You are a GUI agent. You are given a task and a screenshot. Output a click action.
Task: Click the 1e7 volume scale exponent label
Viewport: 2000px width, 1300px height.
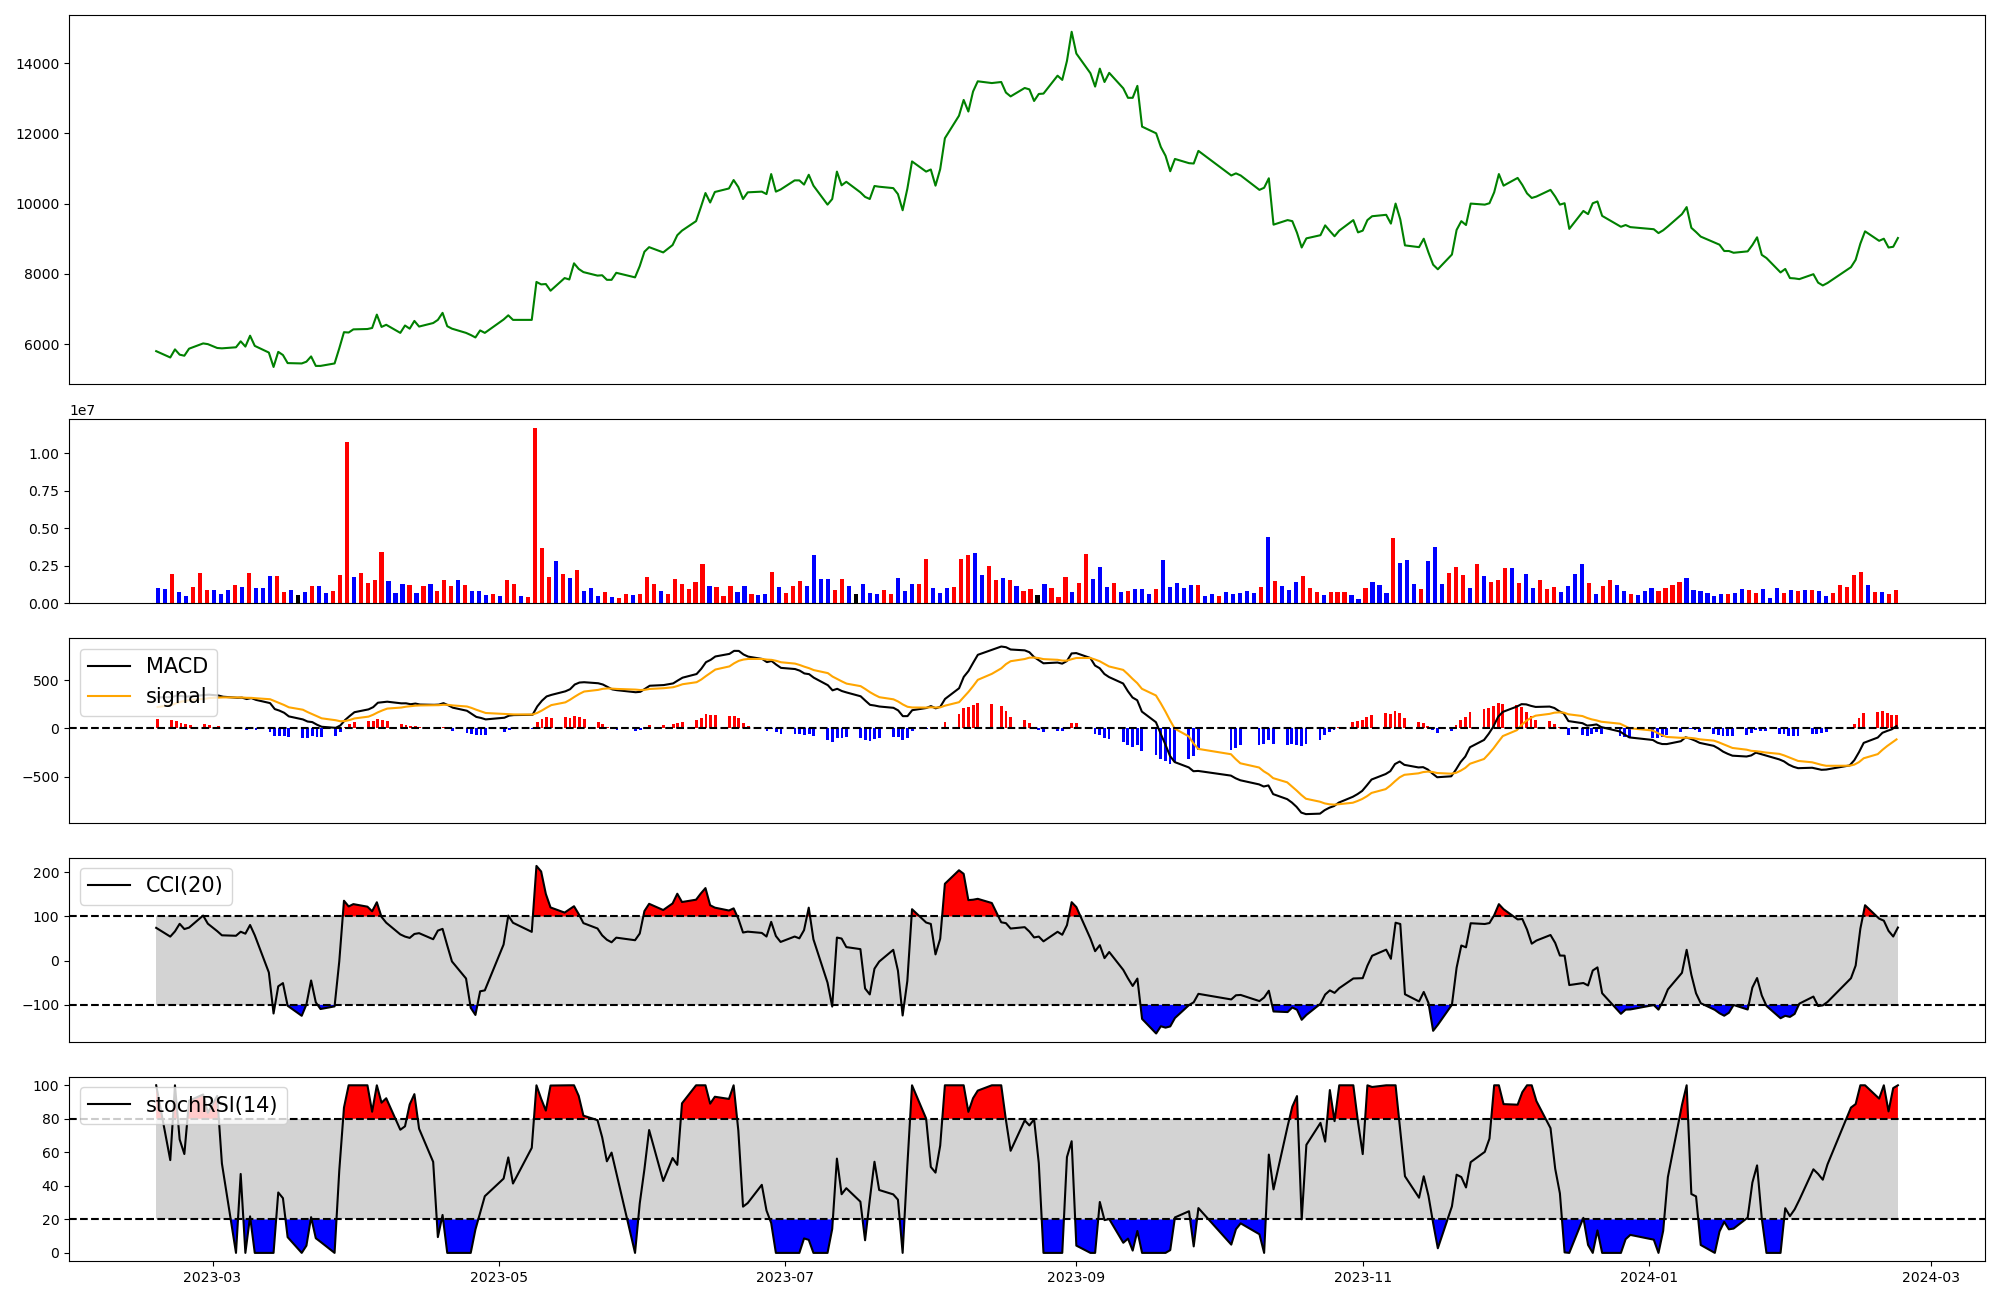coord(82,410)
